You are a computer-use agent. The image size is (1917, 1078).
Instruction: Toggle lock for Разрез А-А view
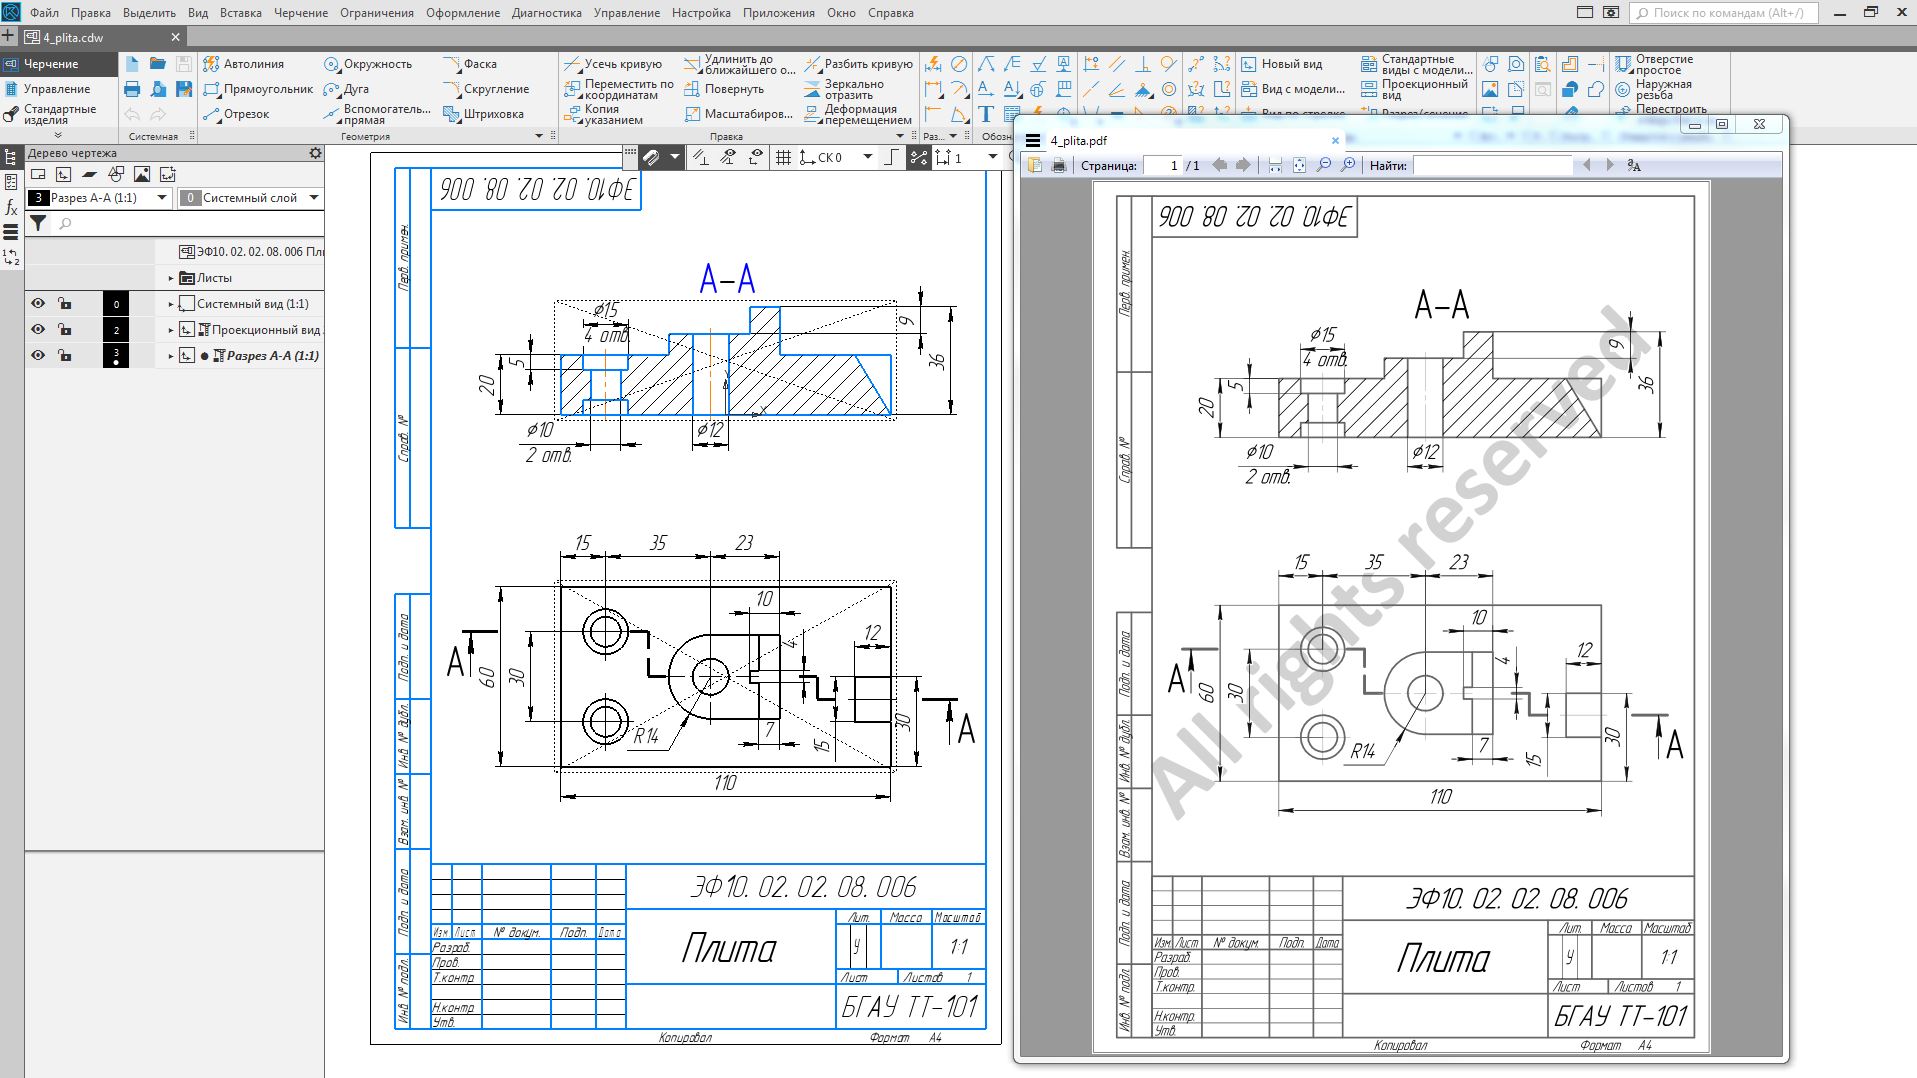(64, 356)
